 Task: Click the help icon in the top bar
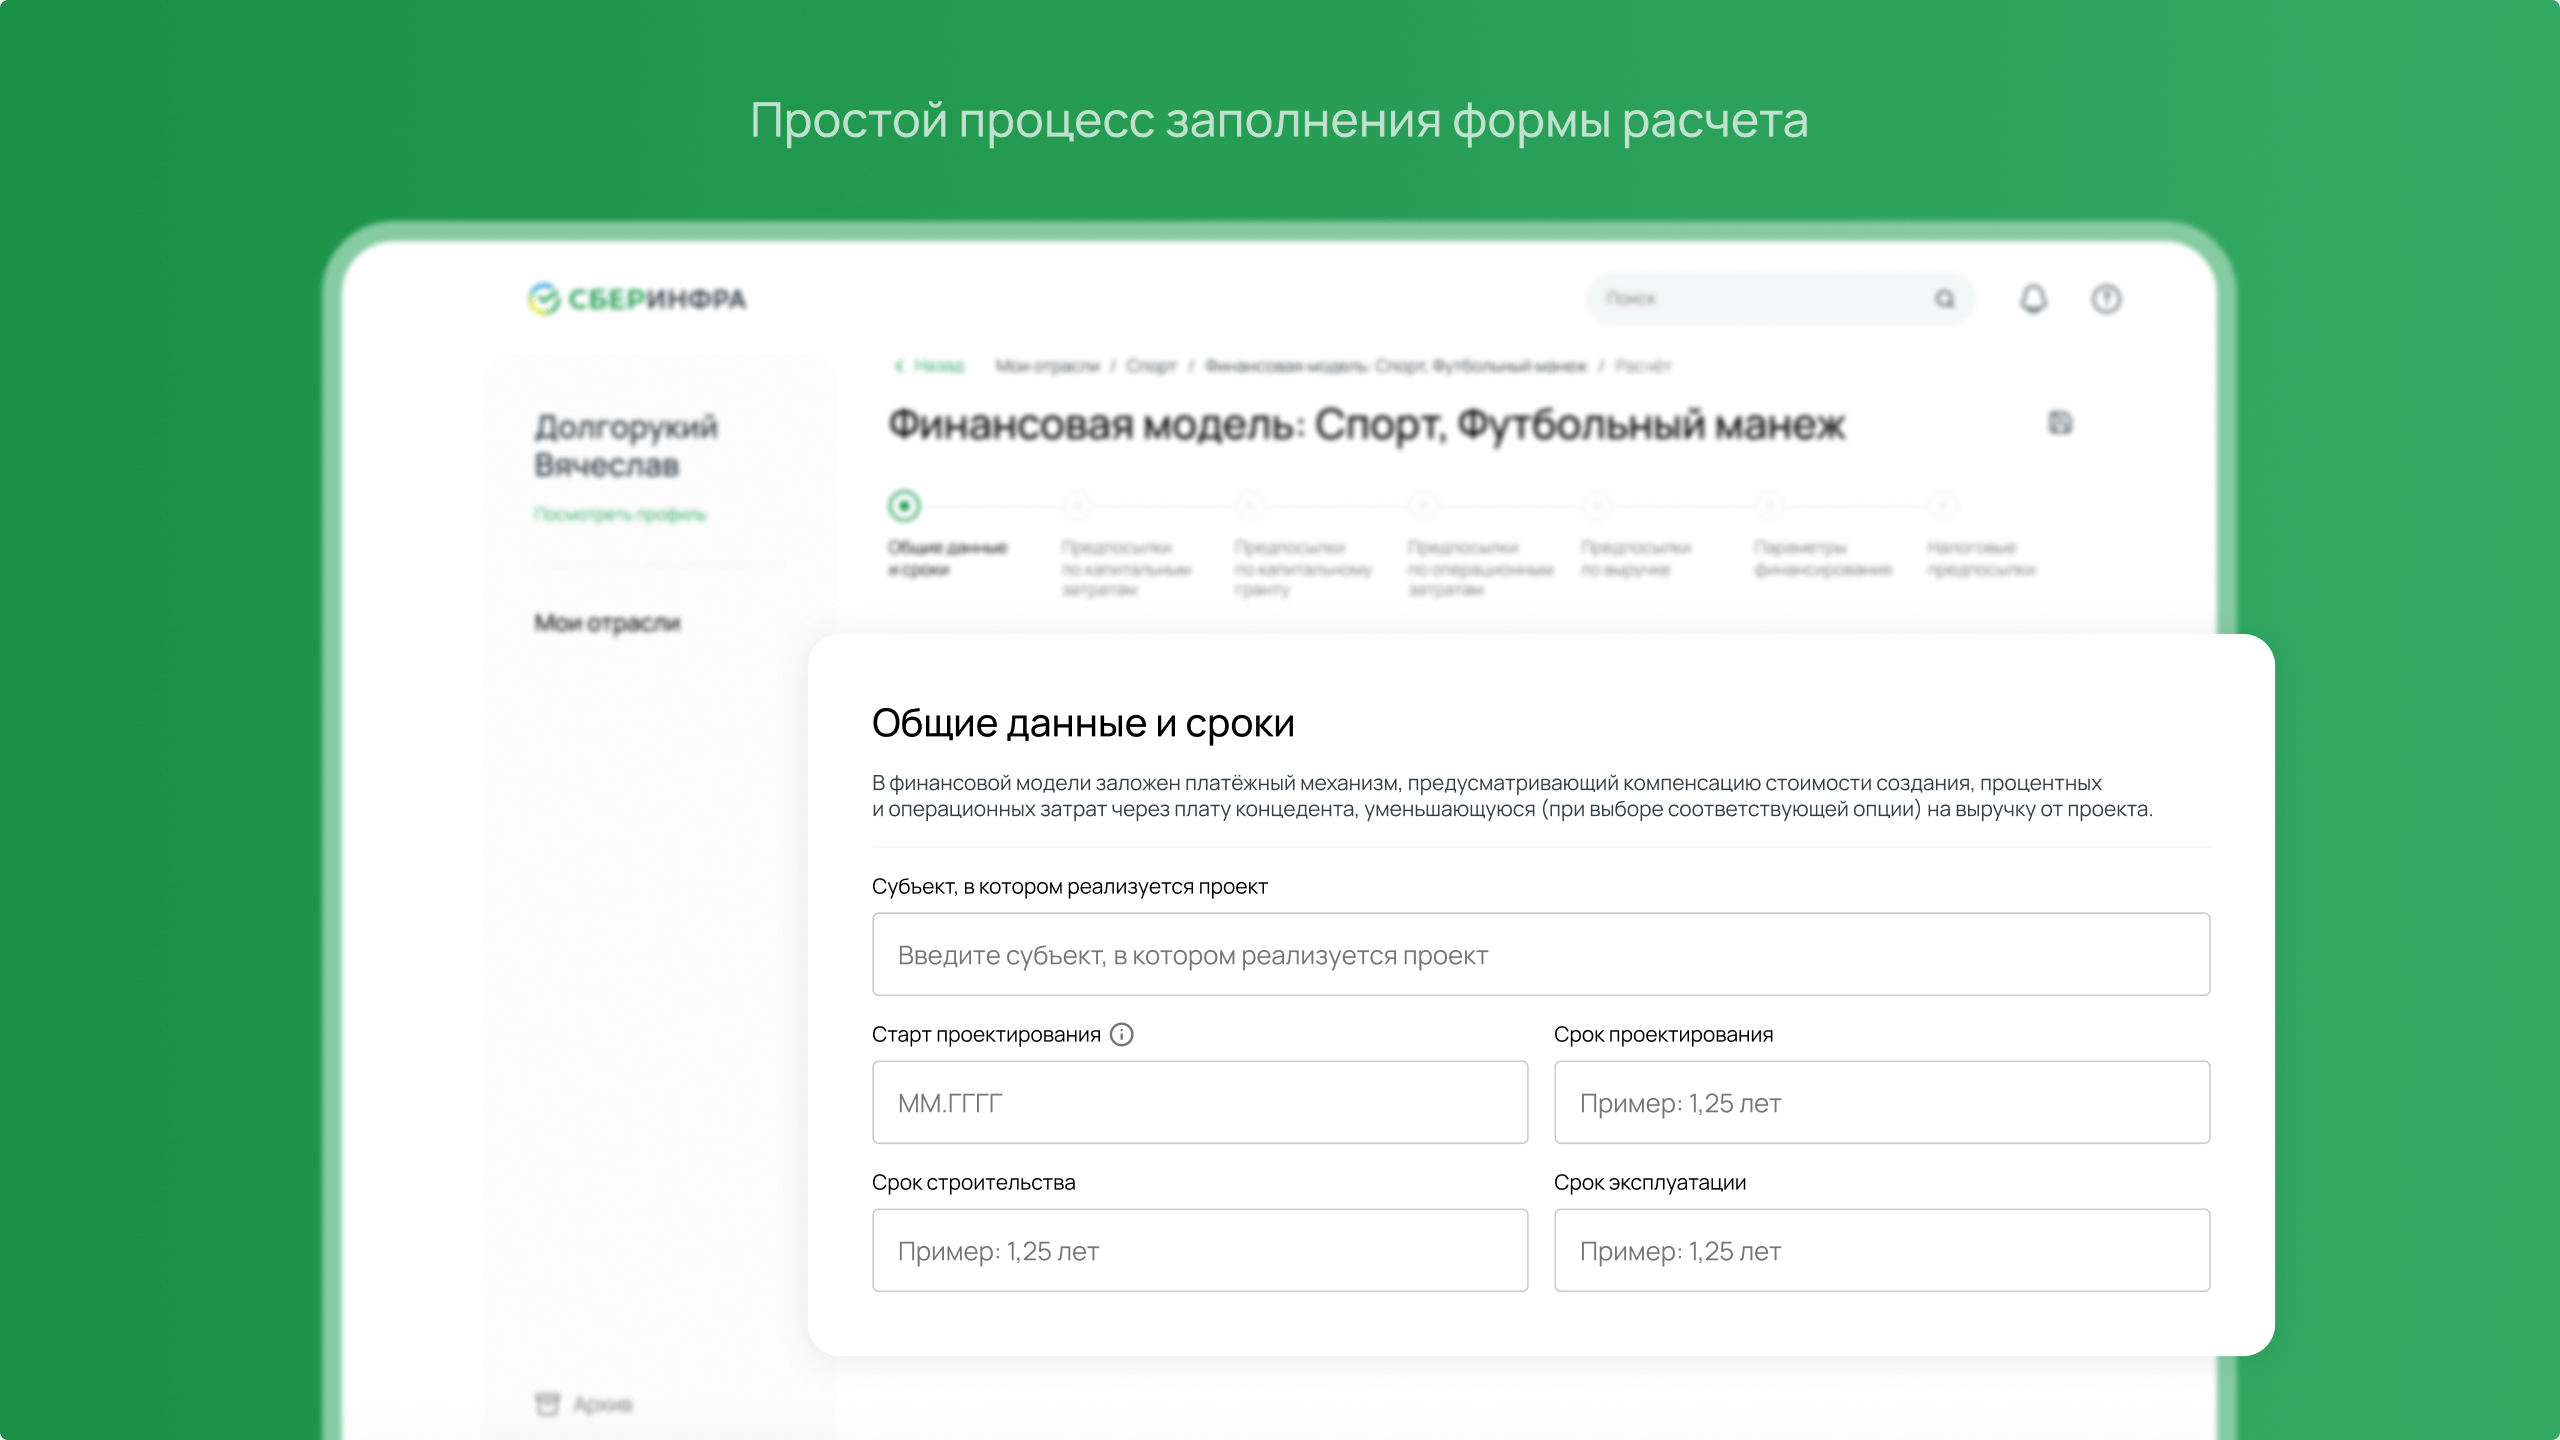click(2106, 299)
